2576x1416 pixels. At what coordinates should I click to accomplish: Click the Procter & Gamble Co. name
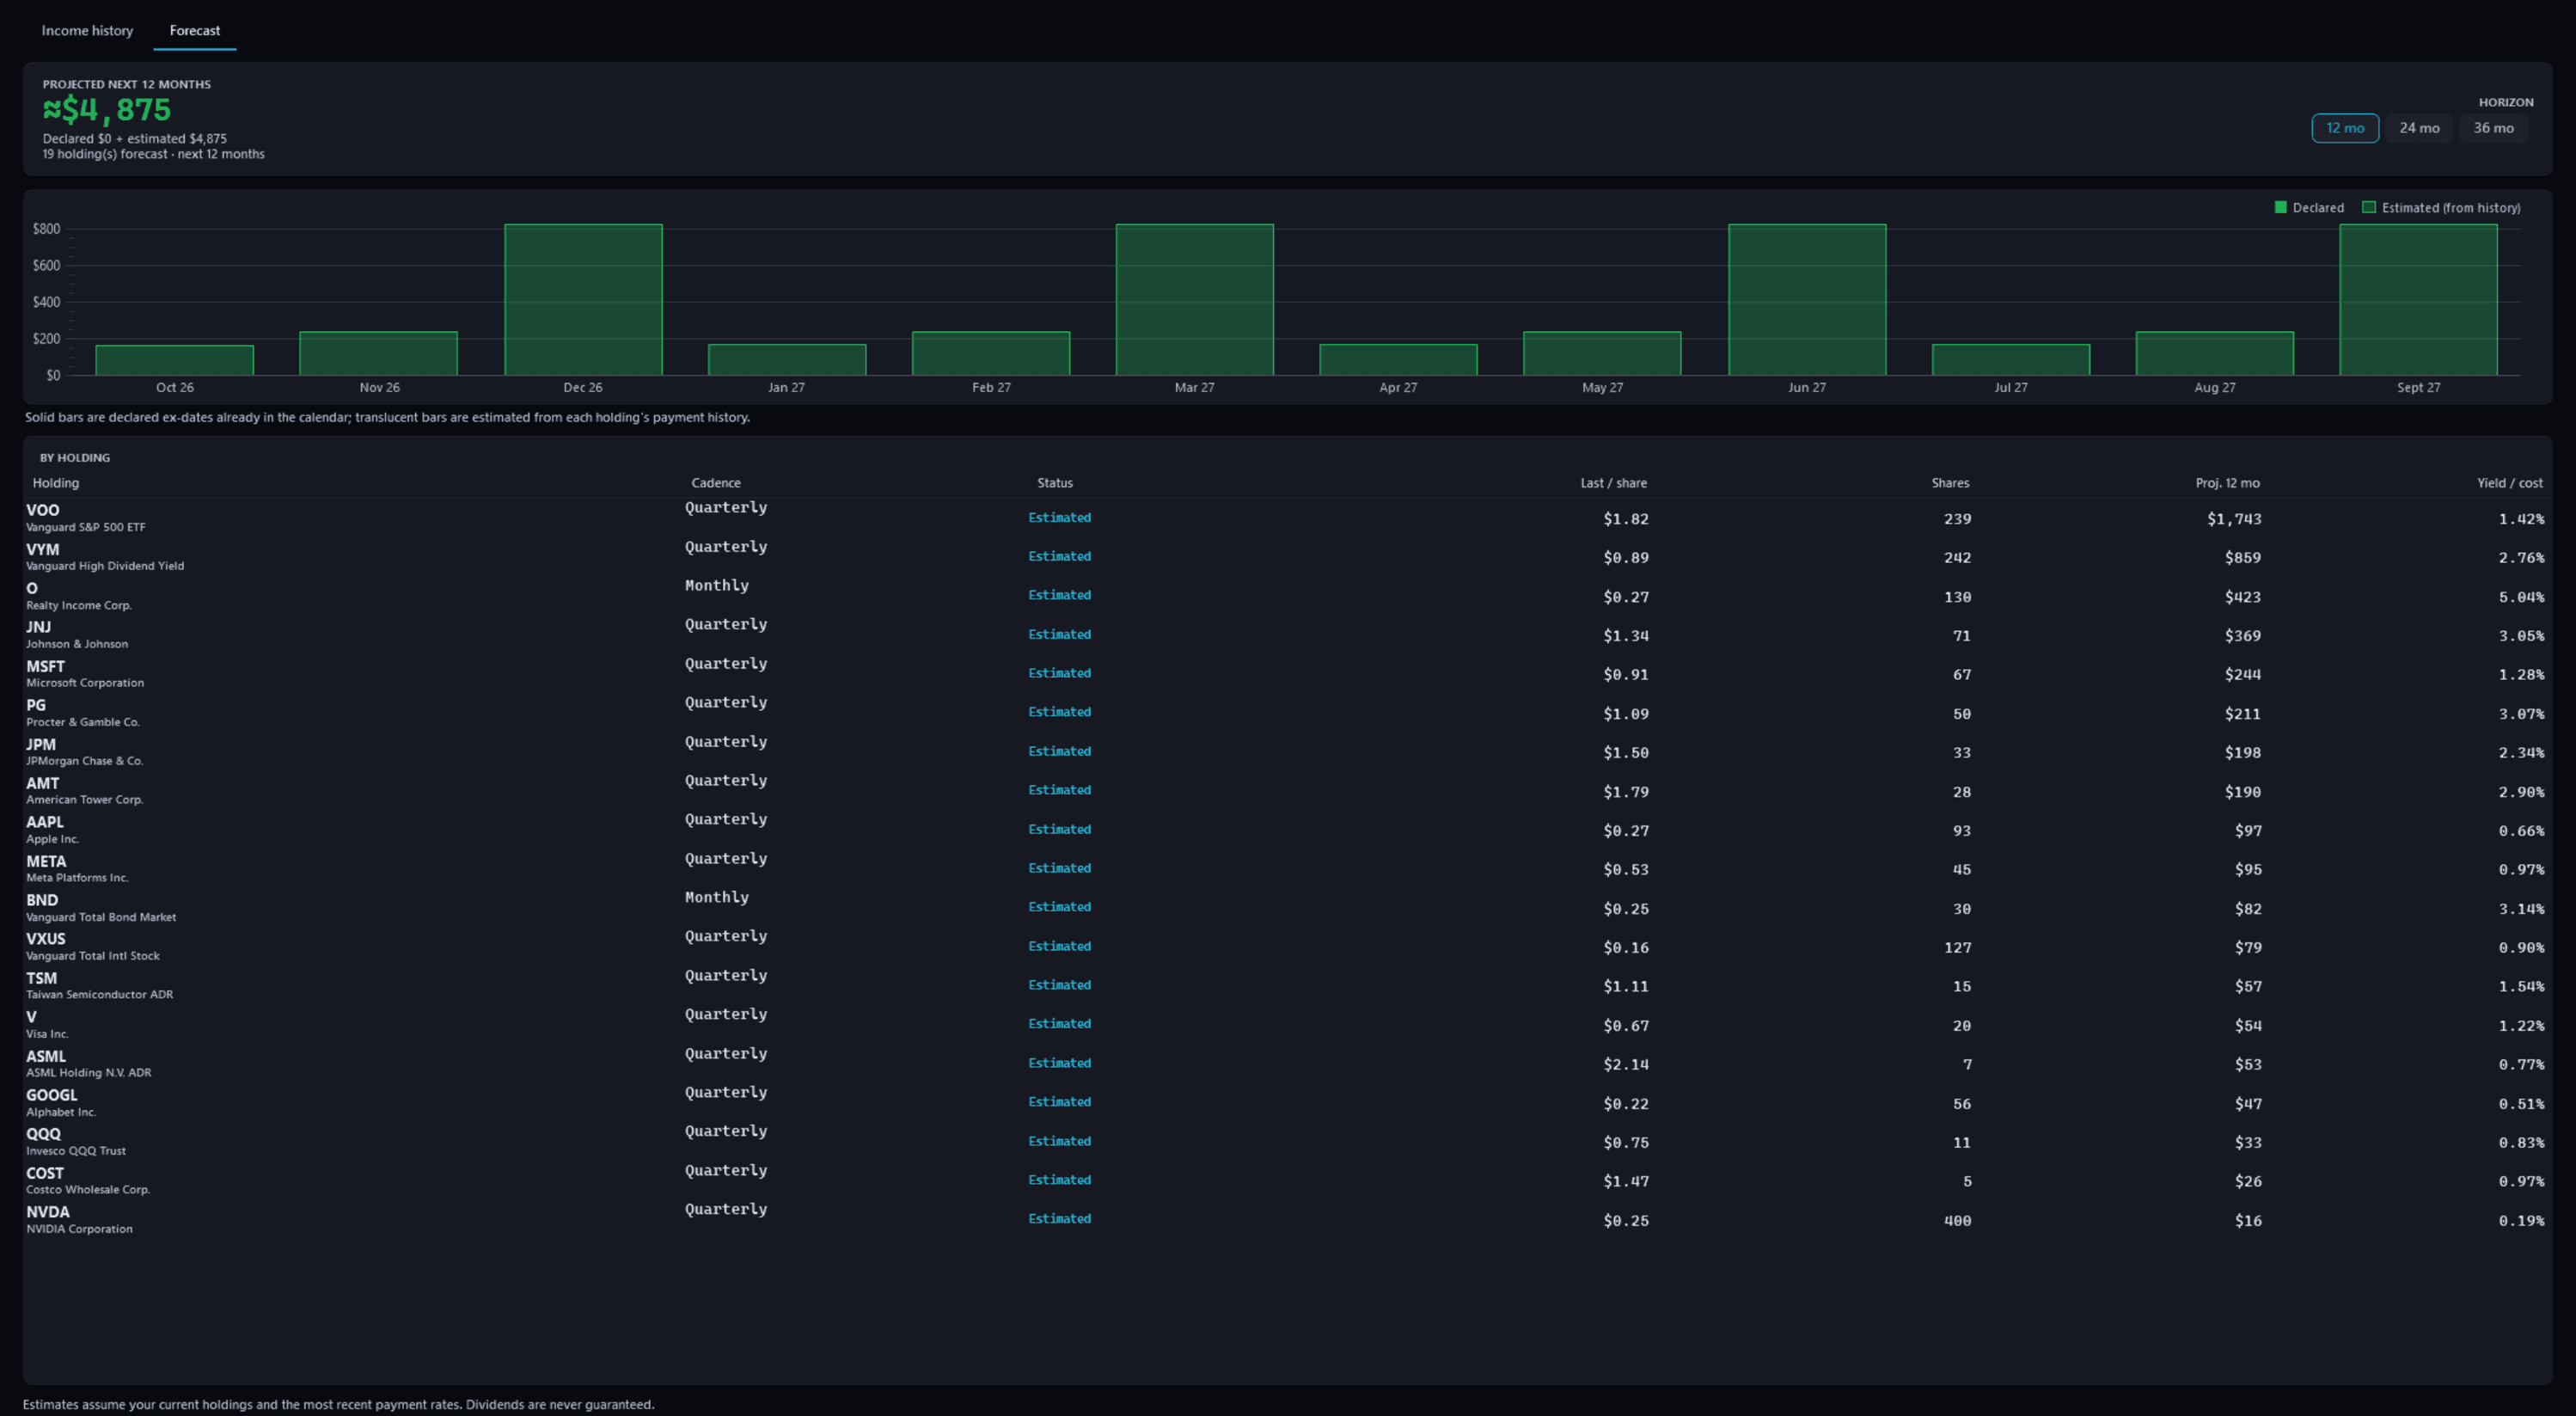pos(83,722)
